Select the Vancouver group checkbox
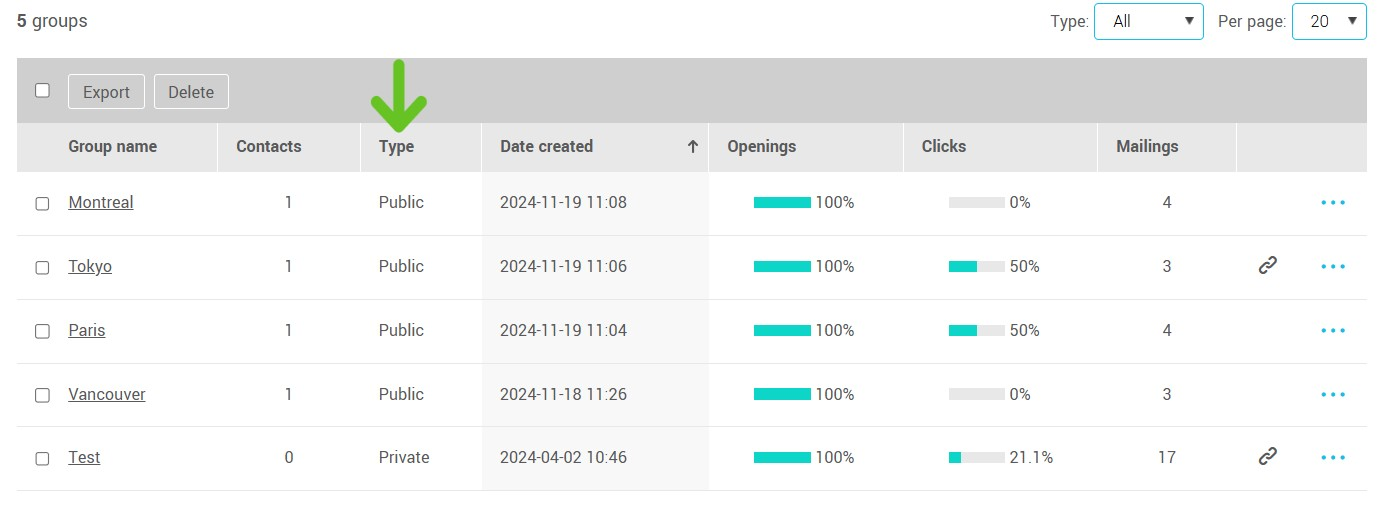 (x=42, y=395)
